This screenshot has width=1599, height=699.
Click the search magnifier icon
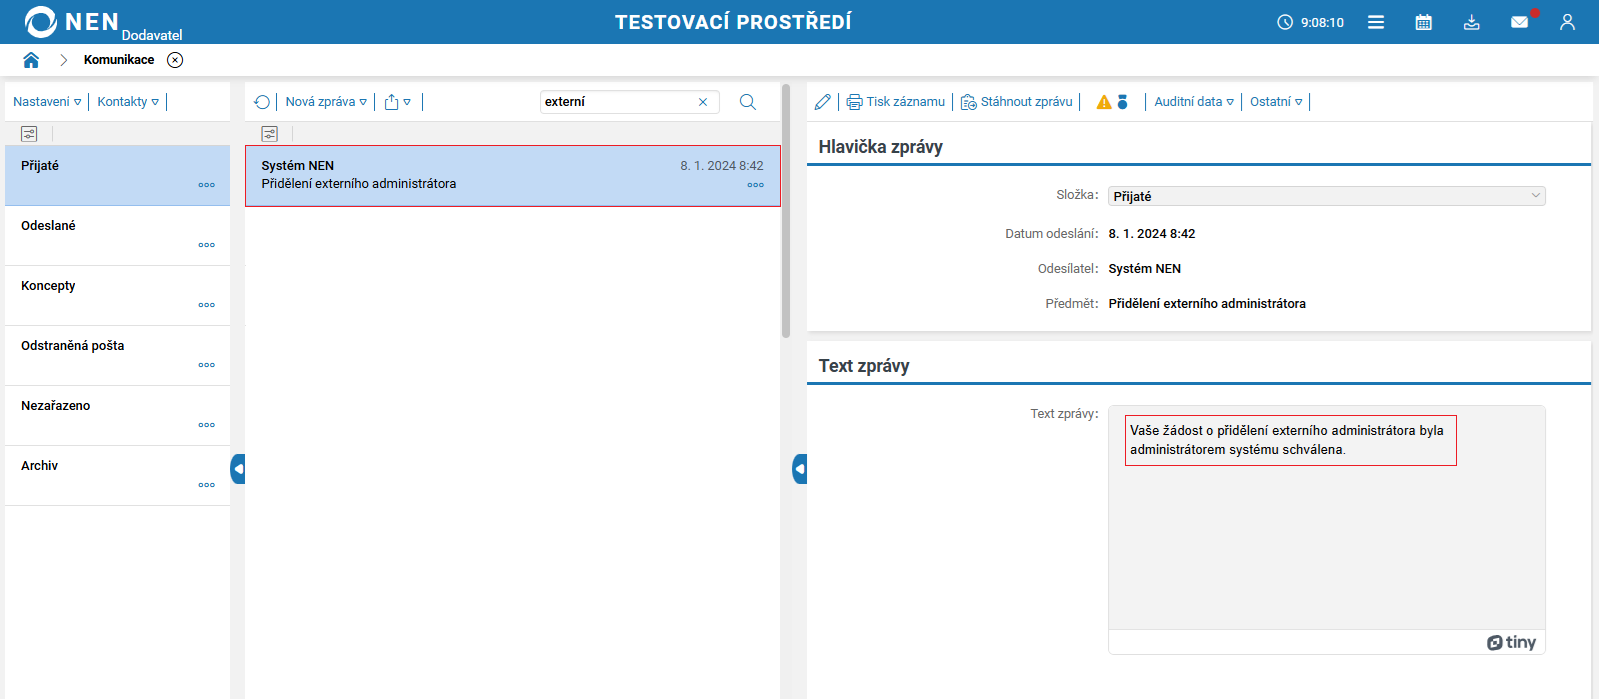point(747,102)
